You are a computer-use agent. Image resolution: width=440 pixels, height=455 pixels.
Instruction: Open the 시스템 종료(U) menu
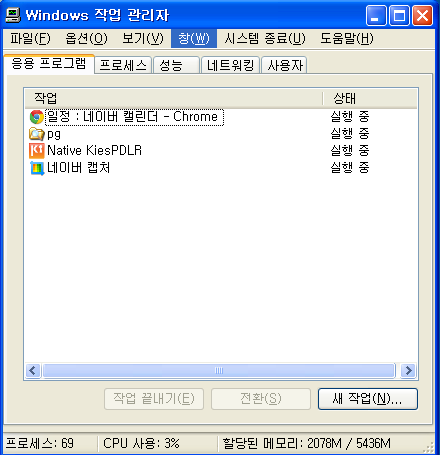click(265, 38)
